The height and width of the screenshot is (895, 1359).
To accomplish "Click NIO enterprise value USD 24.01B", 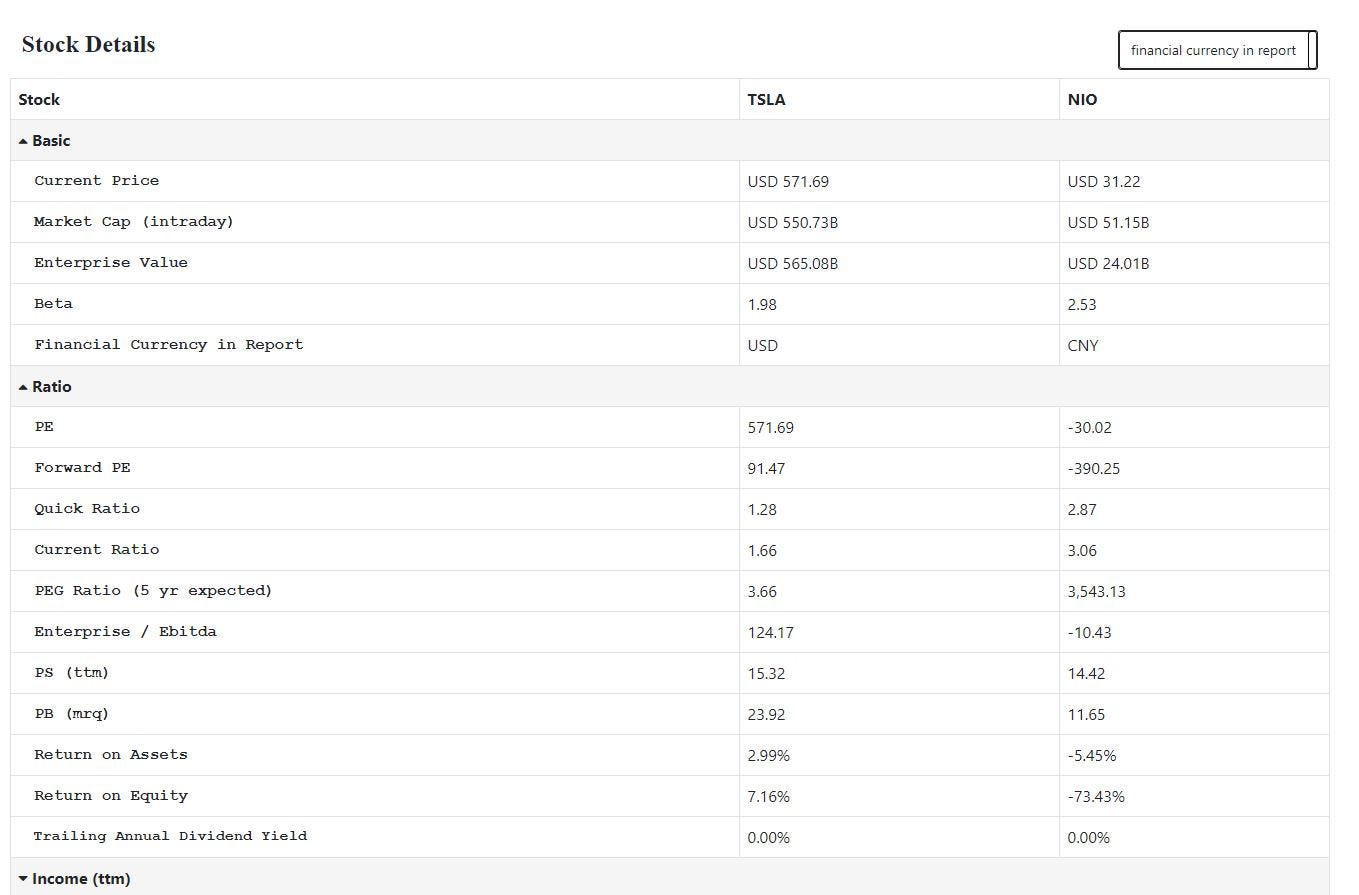I will 1108,264.
